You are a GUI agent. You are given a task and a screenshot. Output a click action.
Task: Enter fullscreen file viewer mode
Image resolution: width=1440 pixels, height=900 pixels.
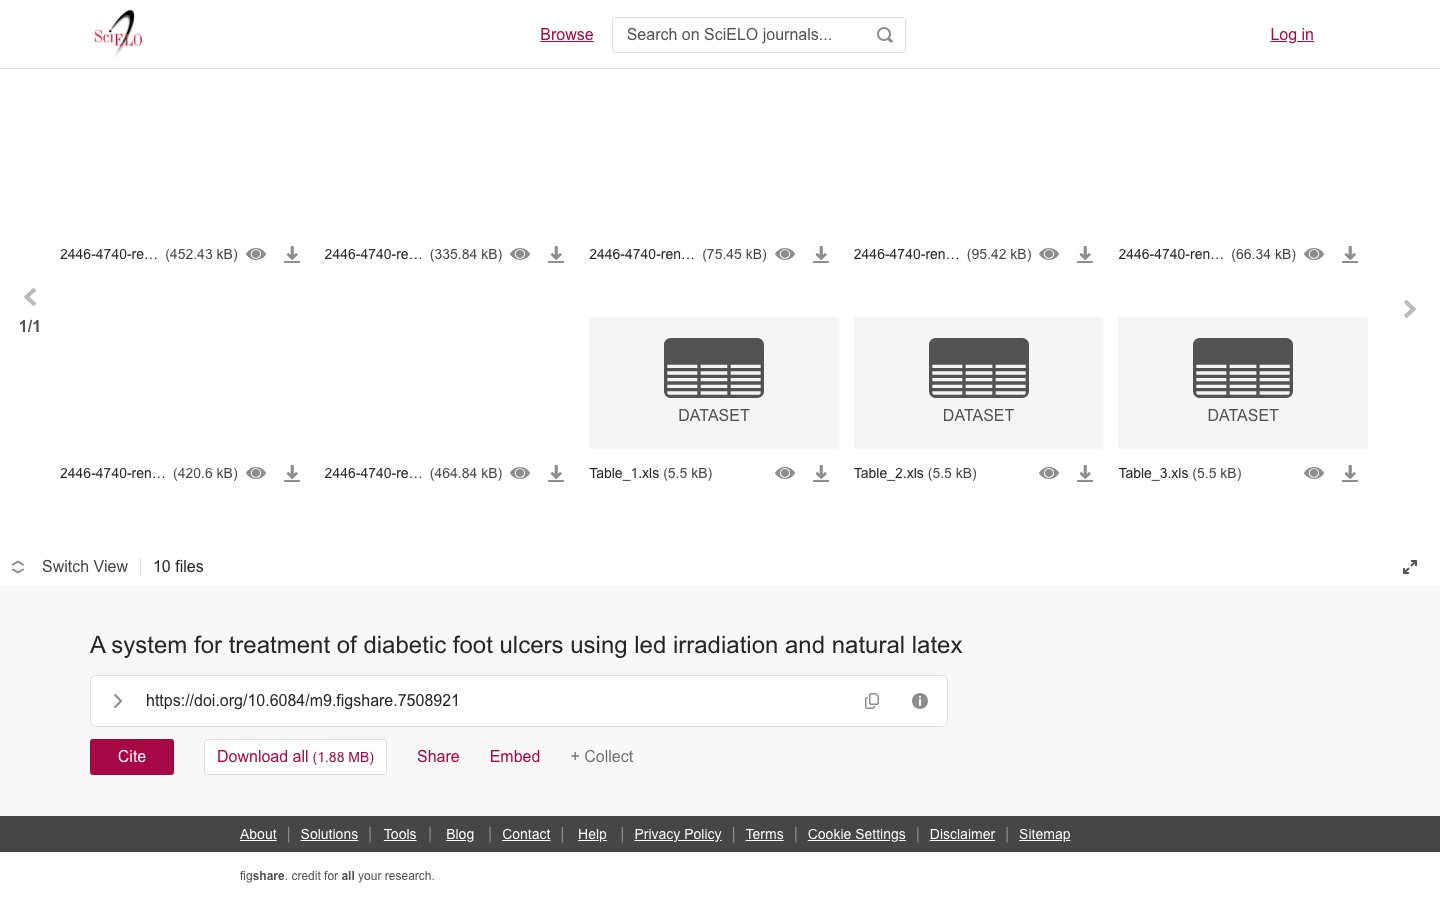point(1410,567)
